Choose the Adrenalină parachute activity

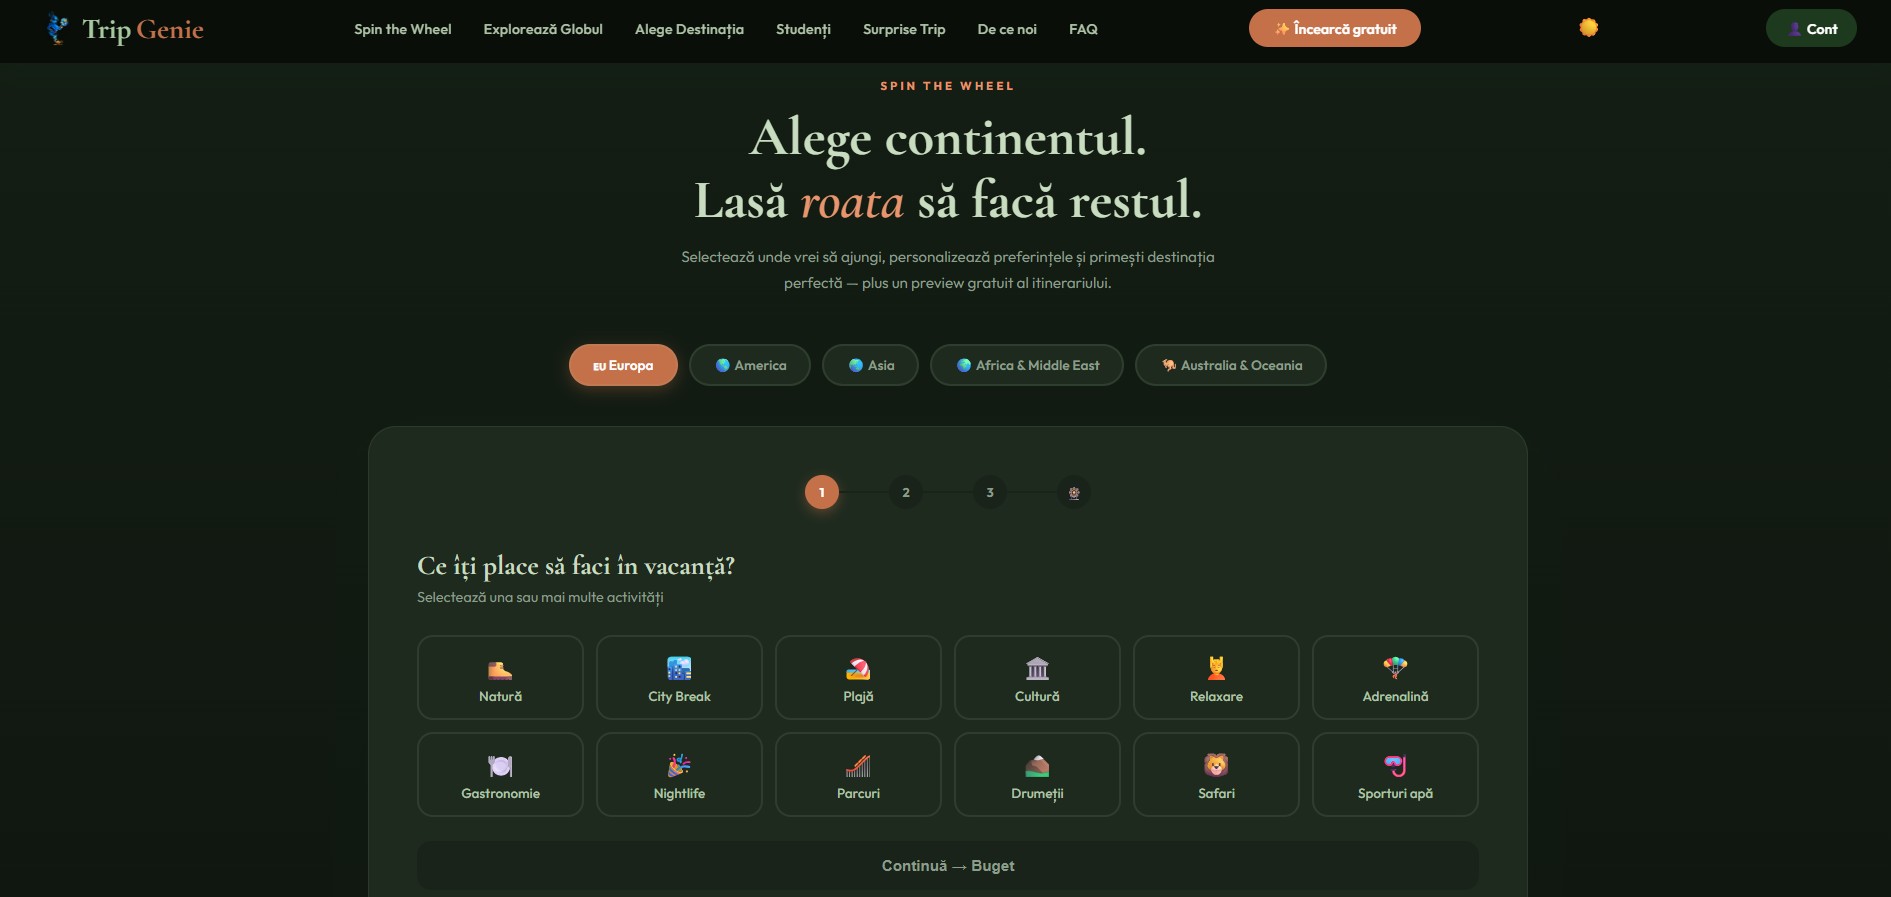tap(1395, 678)
